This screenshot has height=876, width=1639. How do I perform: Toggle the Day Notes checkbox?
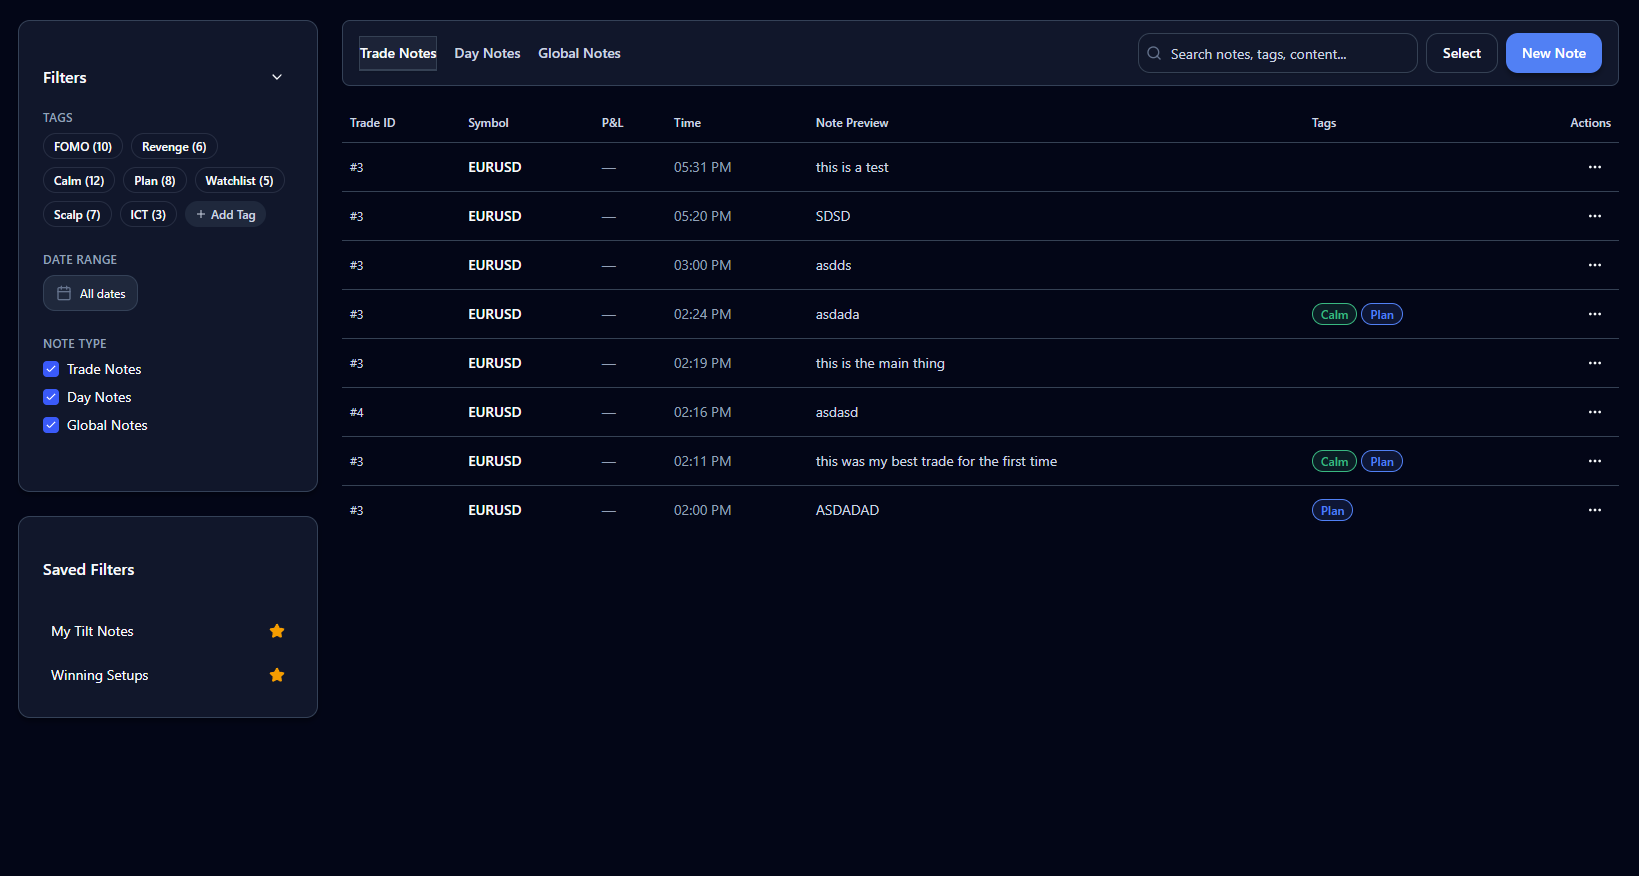[51, 397]
